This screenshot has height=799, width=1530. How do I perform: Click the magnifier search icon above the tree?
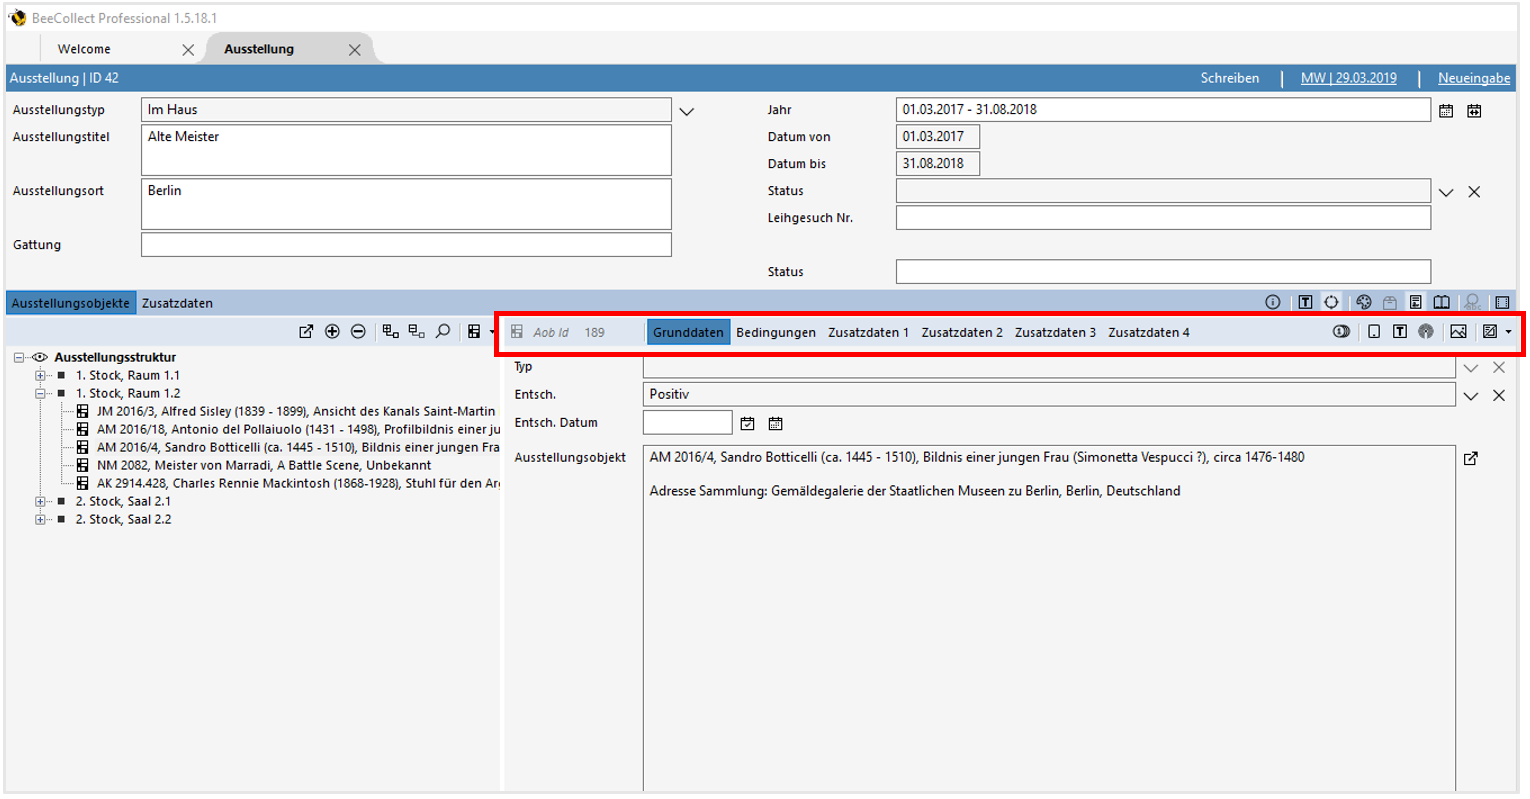(x=443, y=332)
